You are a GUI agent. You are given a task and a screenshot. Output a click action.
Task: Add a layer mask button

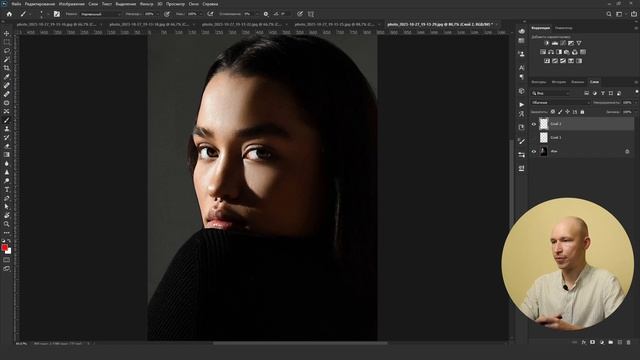tap(592, 342)
